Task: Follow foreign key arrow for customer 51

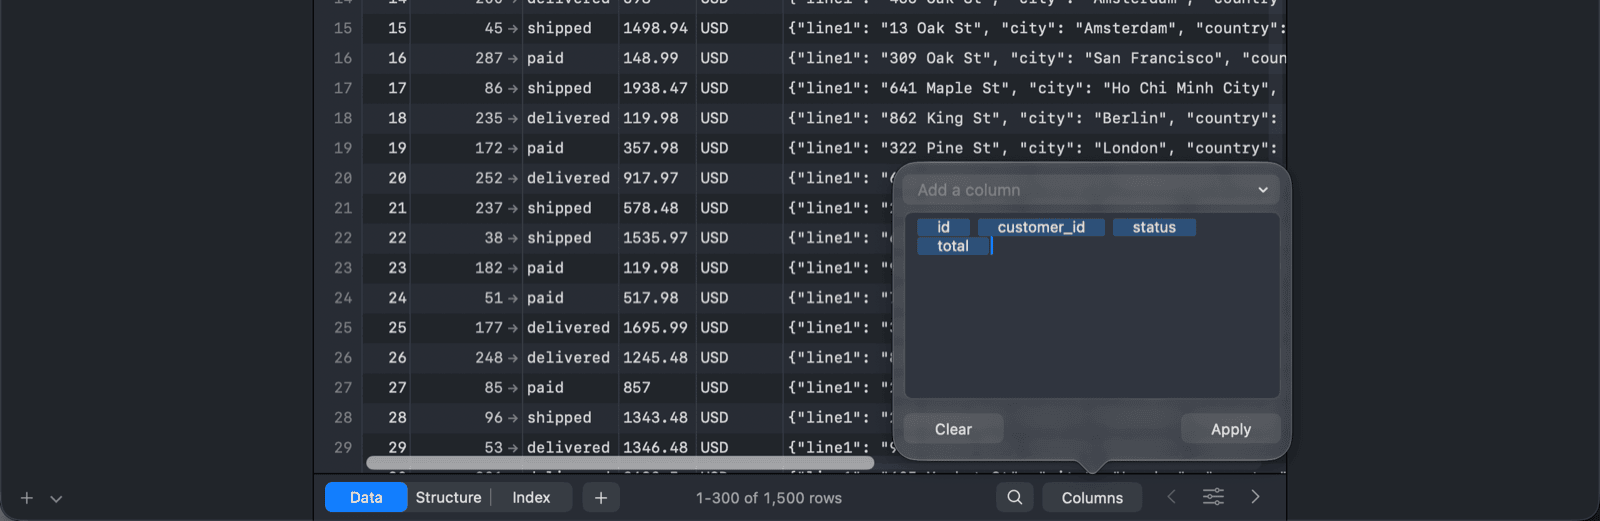Action: pos(513,299)
